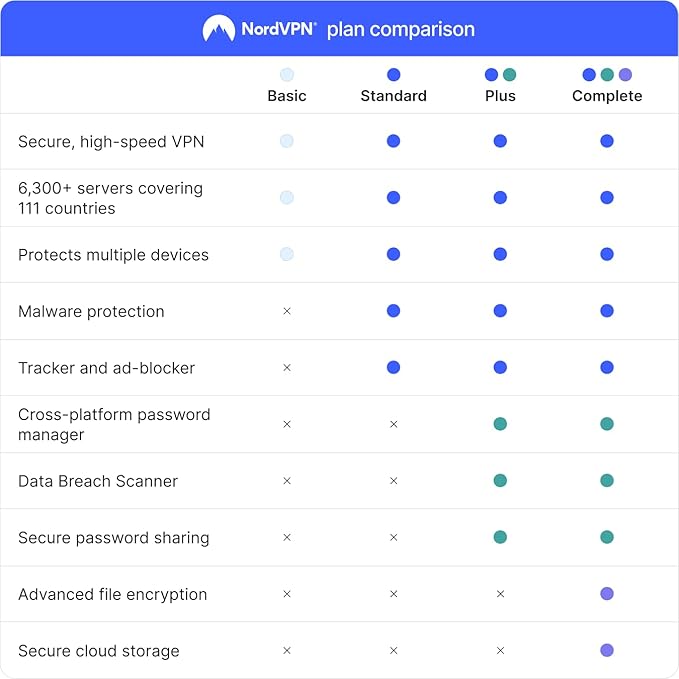
Task: Click the Malware protection feature label
Action: click(x=91, y=311)
